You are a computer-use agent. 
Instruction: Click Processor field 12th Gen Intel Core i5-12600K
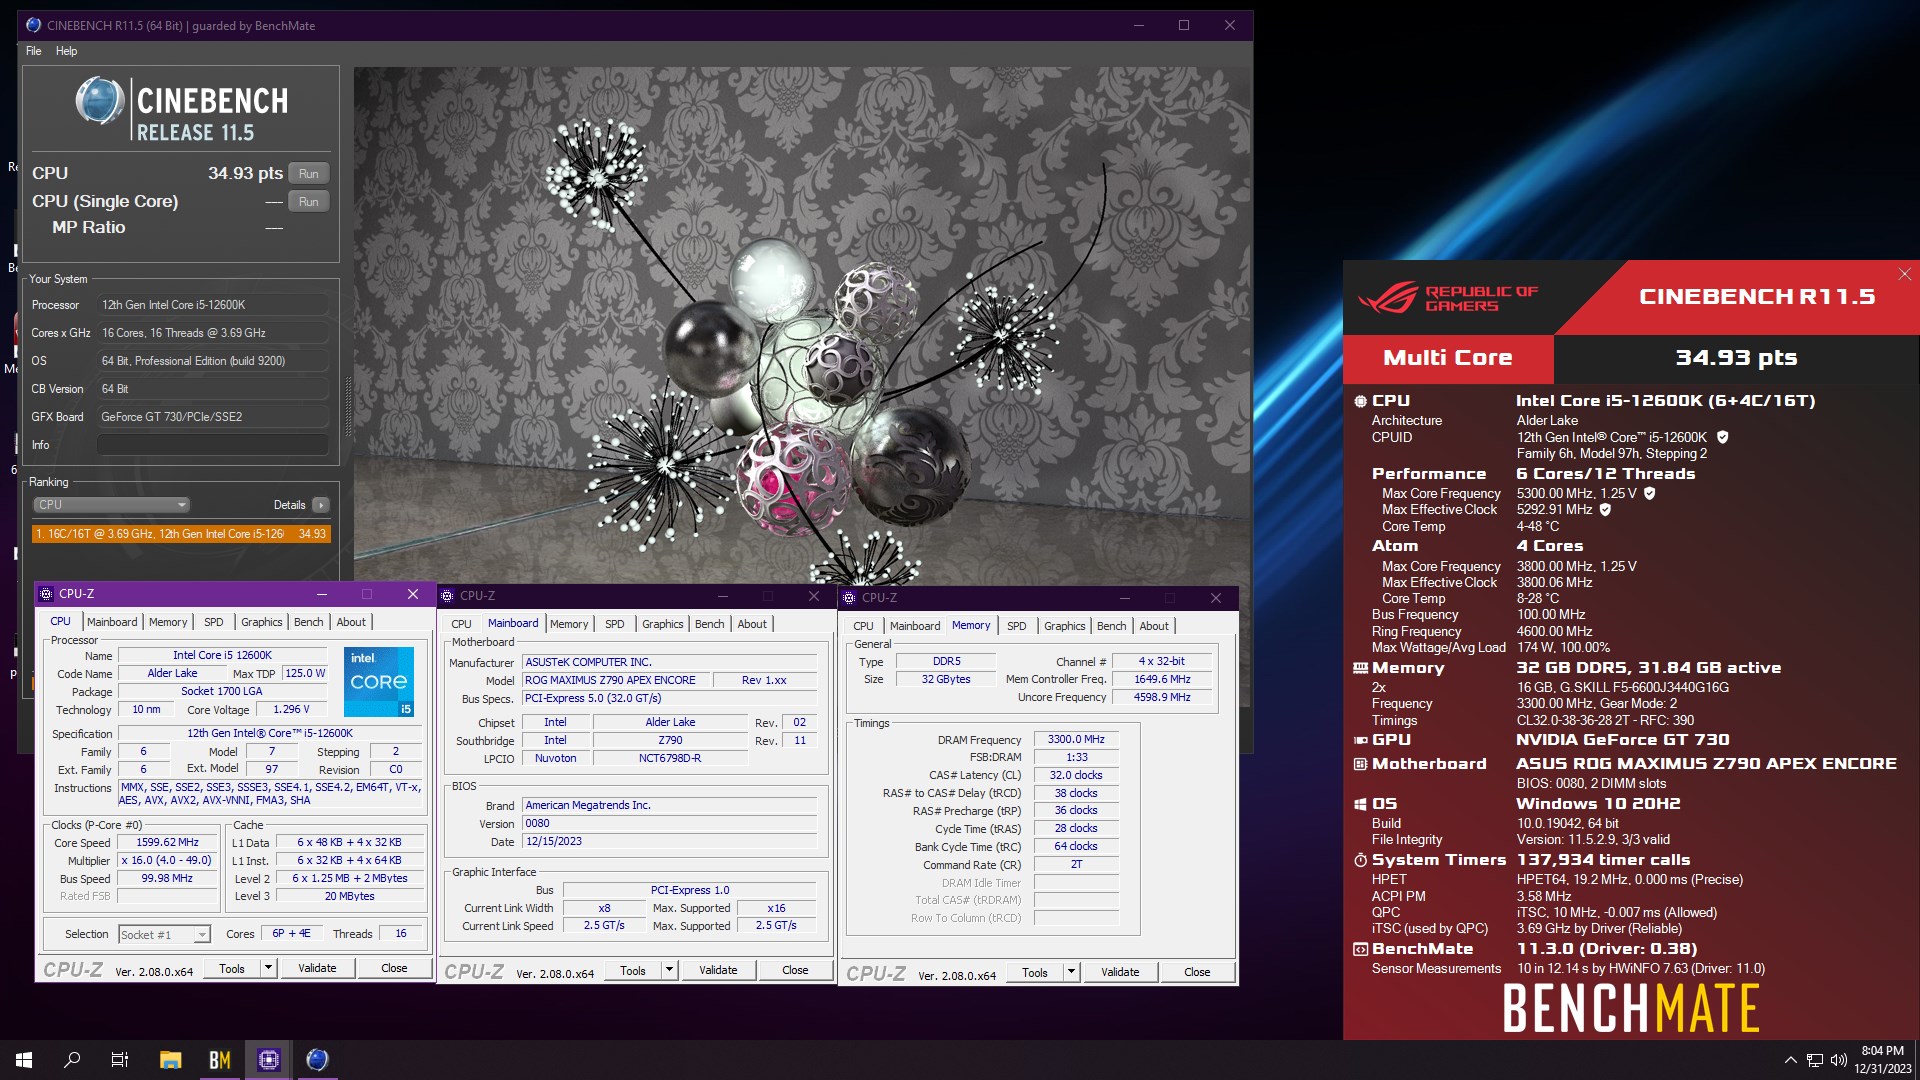coord(213,305)
